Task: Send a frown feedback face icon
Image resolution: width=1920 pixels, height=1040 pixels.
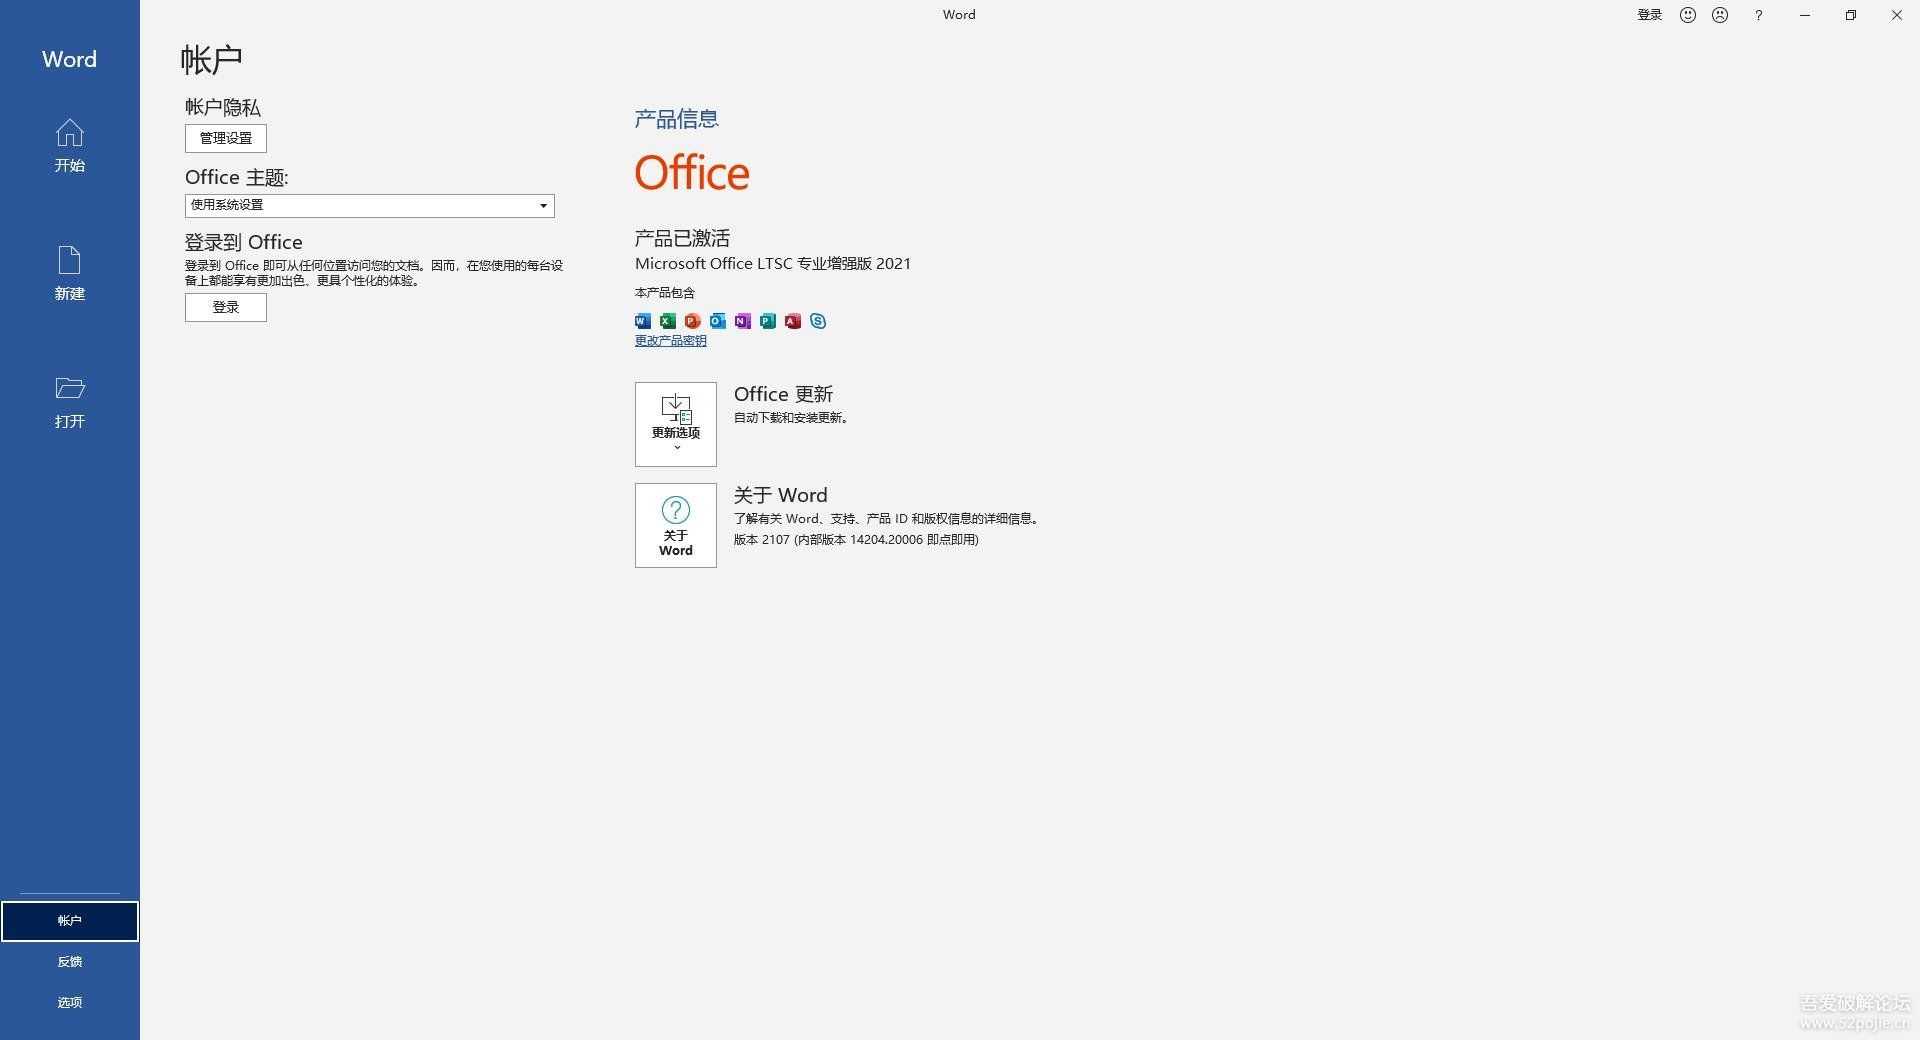Action: coord(1720,15)
